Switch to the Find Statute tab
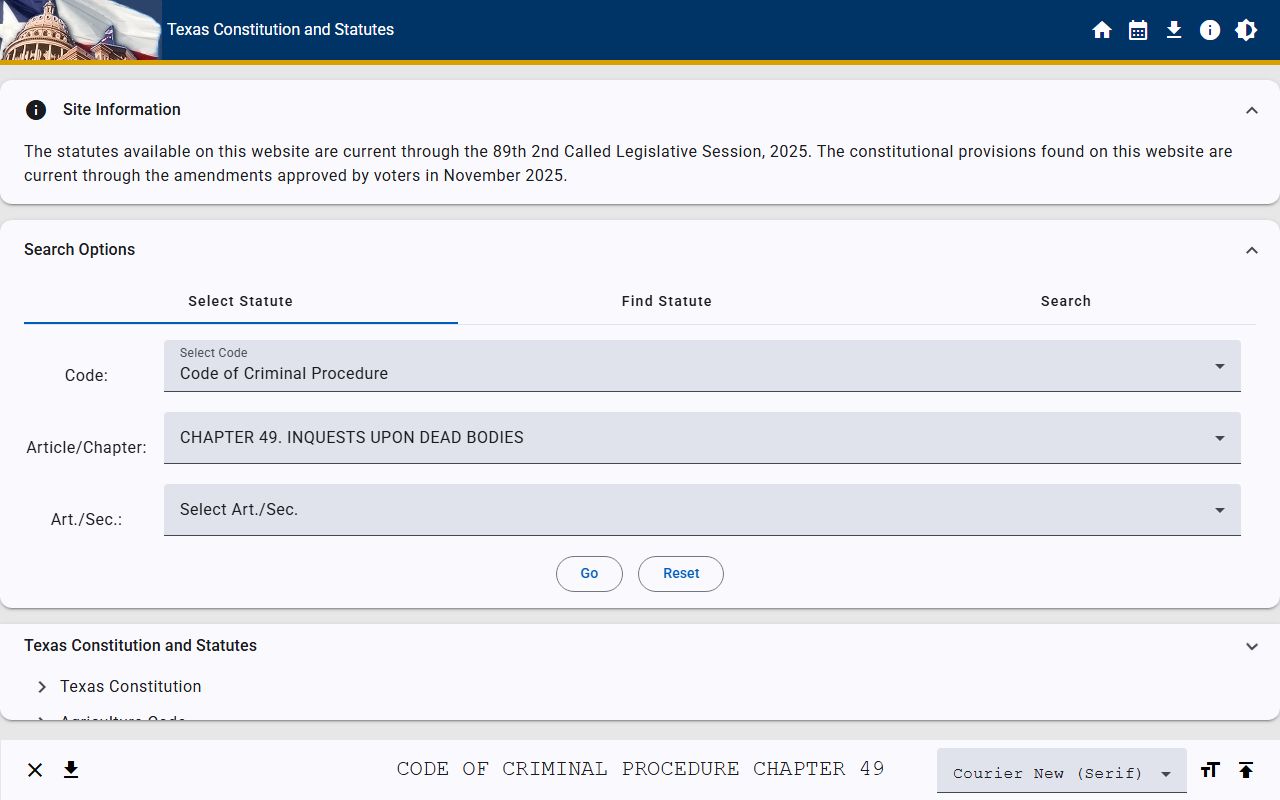Screen dimensions: 1280x800 [x=667, y=301]
